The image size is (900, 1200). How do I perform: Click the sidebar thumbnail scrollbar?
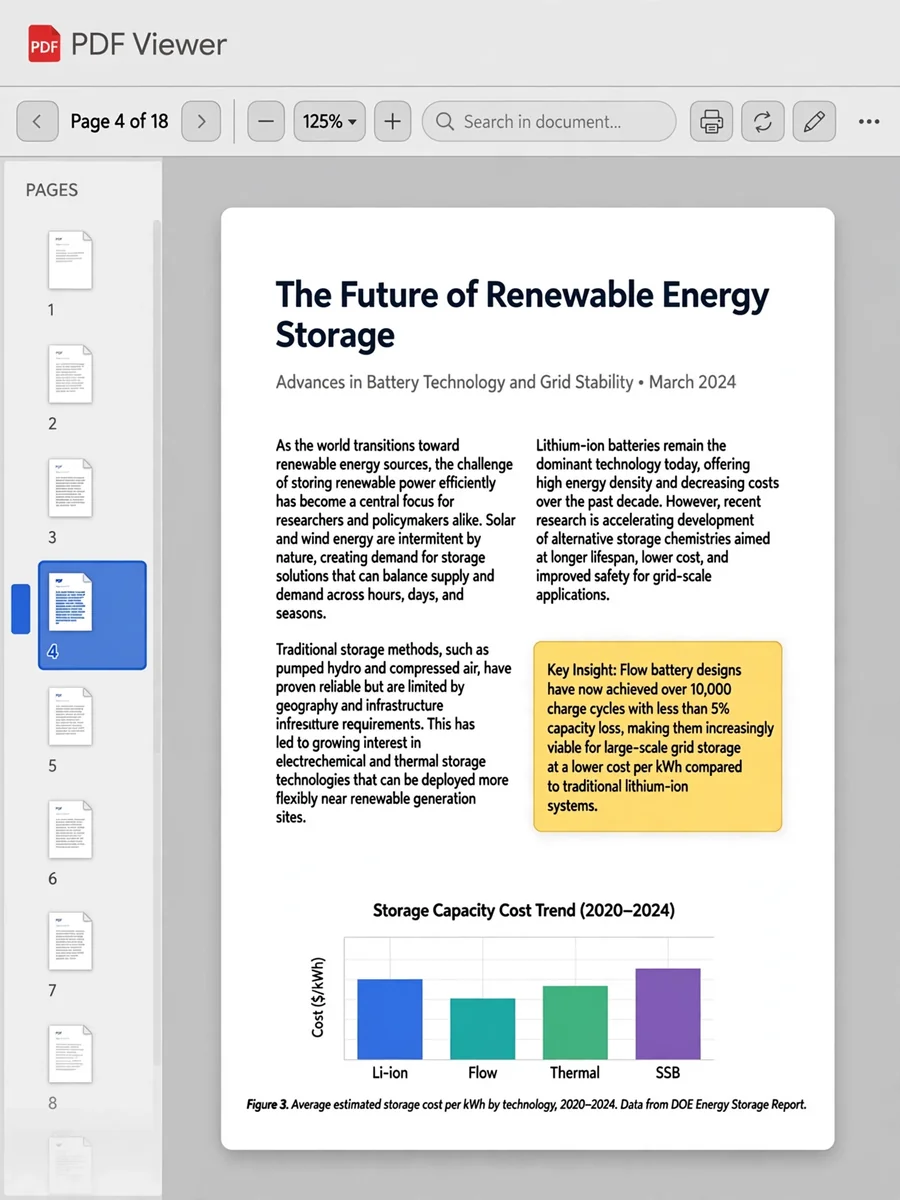pyautogui.click(x=156, y=640)
